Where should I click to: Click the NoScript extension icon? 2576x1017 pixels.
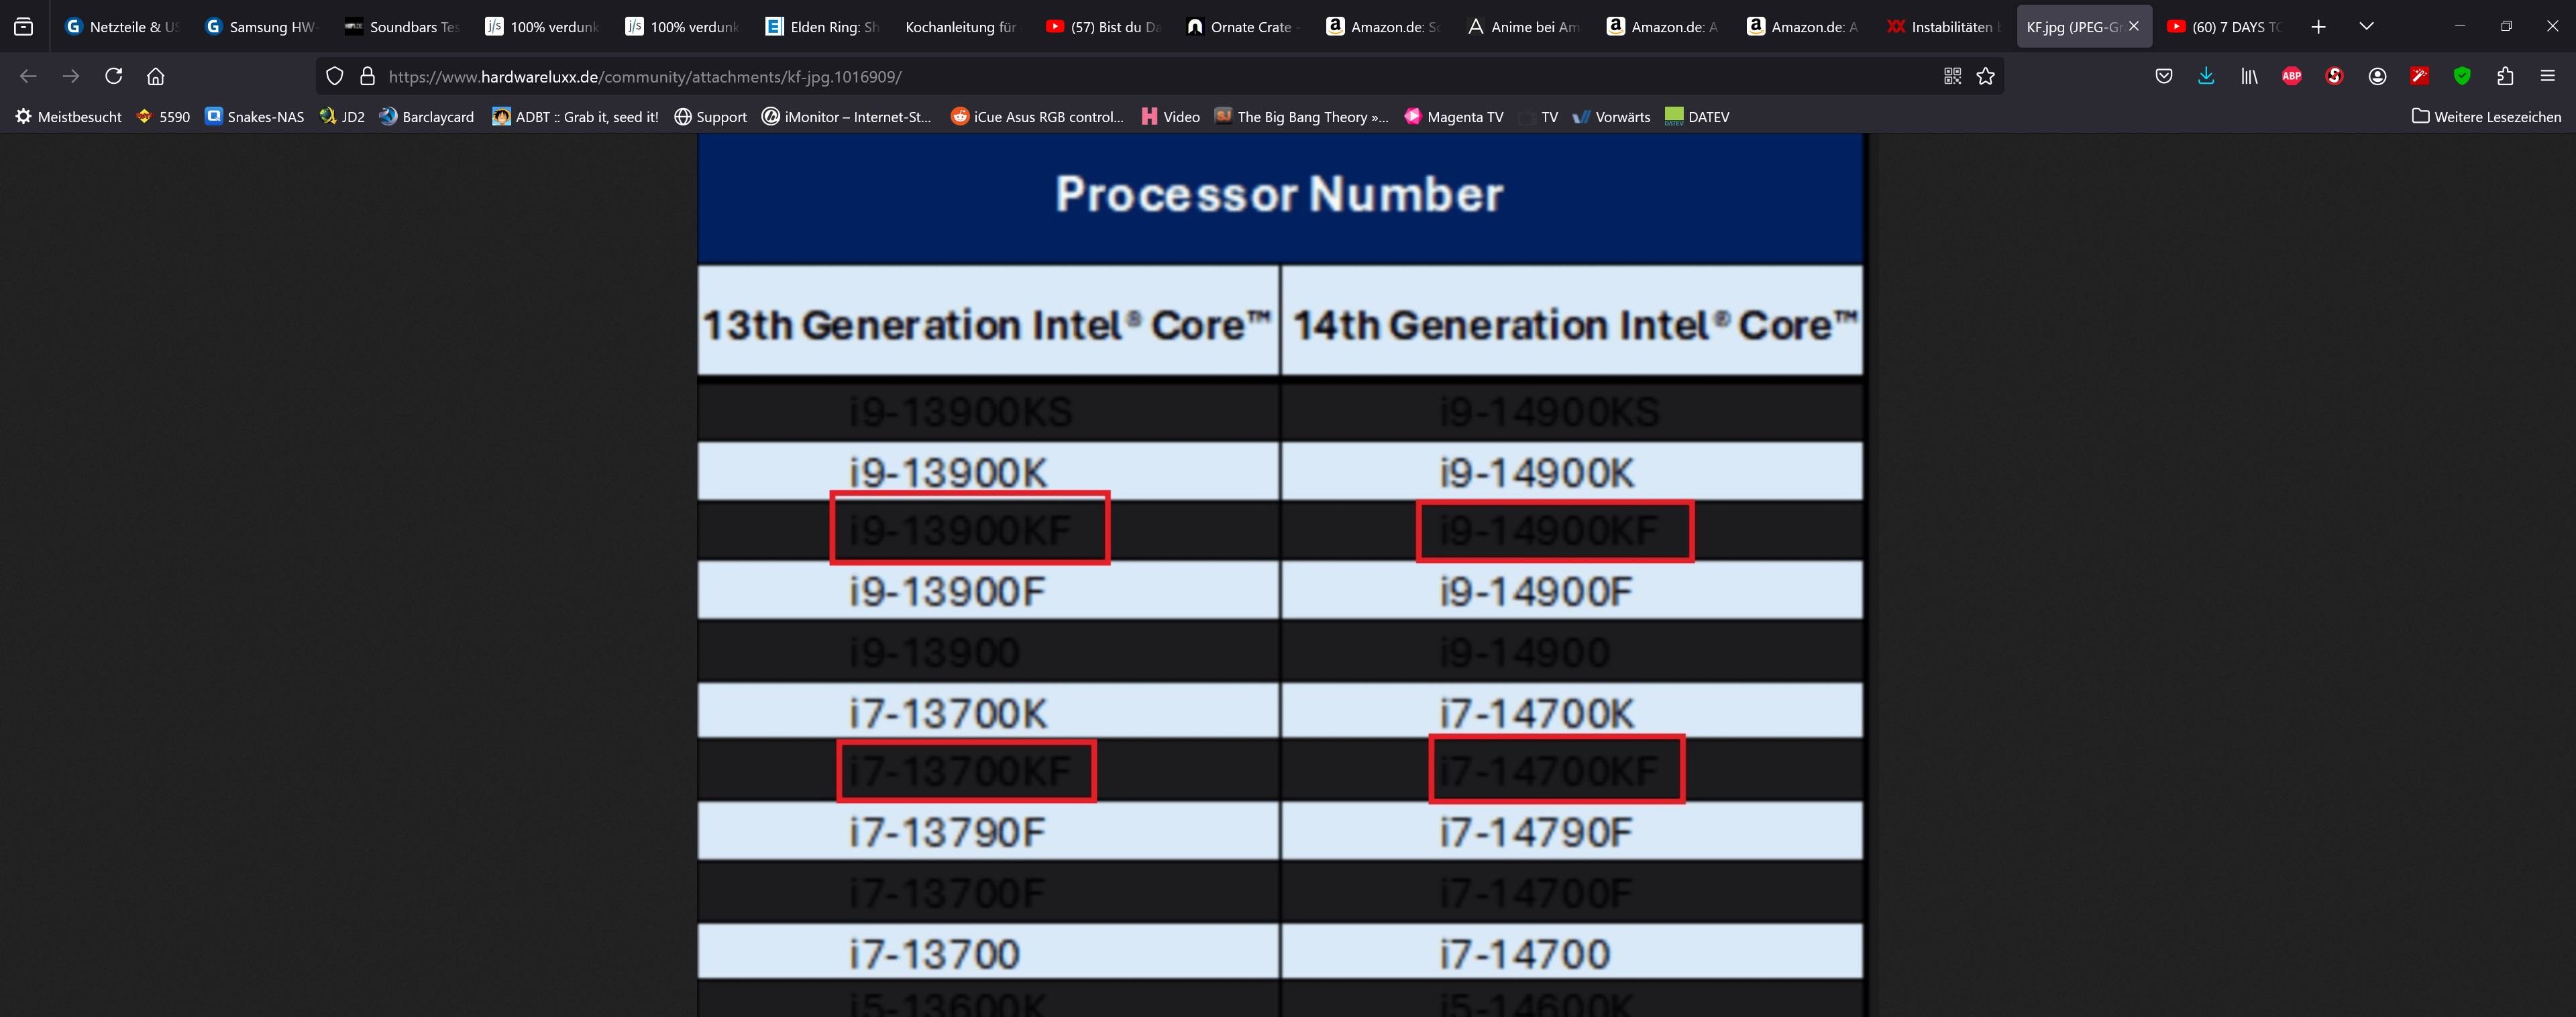[x=2334, y=76]
